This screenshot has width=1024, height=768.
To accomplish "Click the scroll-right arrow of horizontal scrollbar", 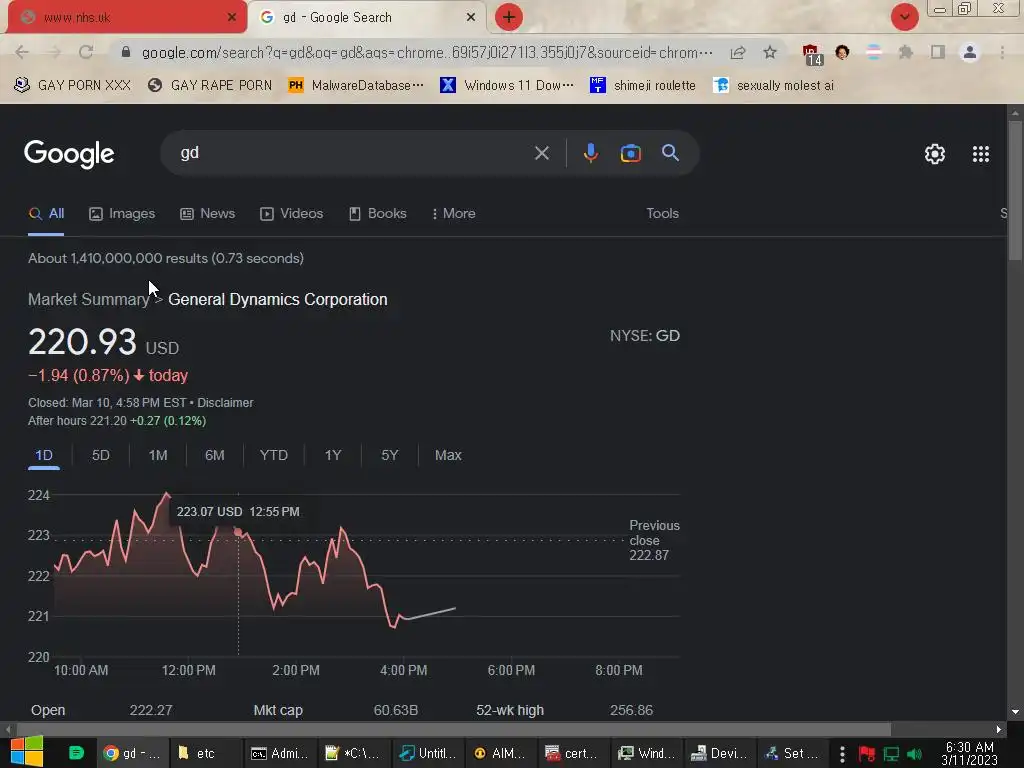I will coord(999,729).
